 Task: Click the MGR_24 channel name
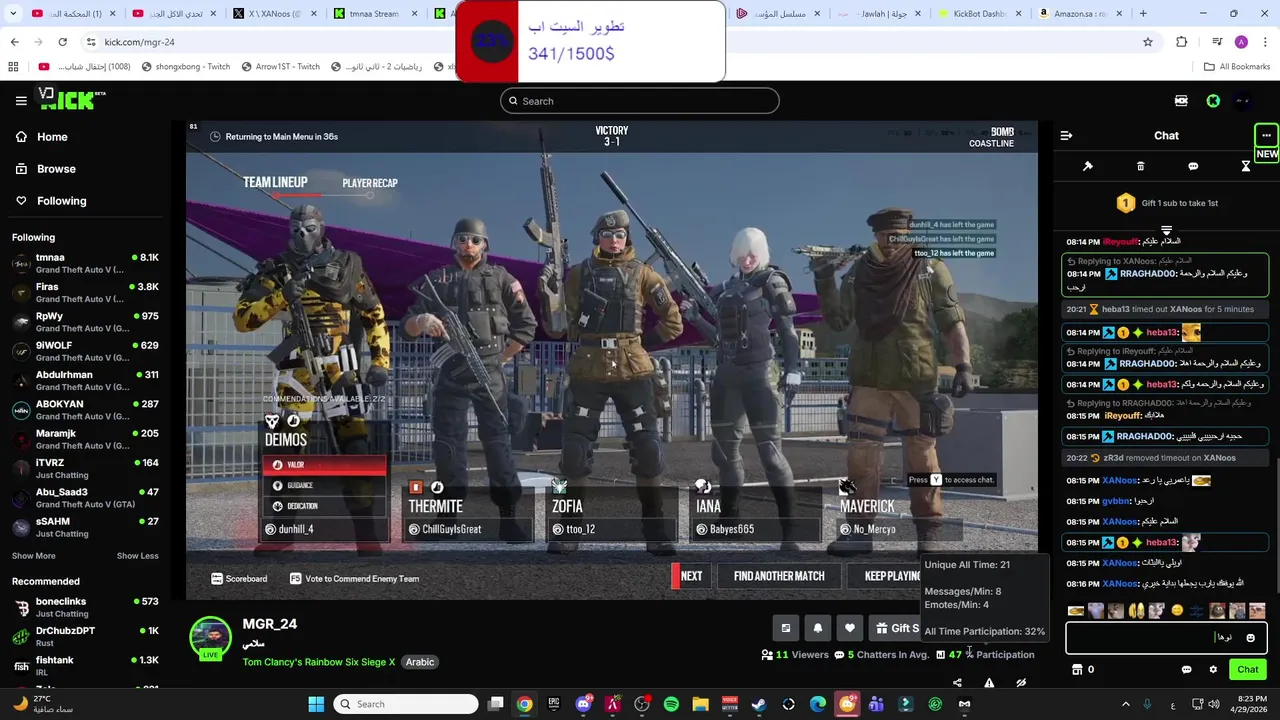tap(269, 624)
